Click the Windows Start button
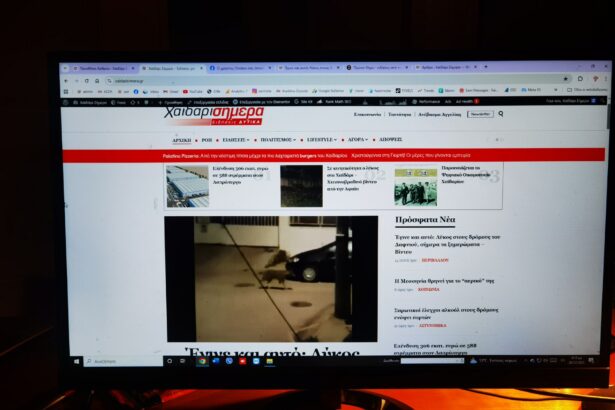This screenshot has height=410, width=615. [76, 361]
